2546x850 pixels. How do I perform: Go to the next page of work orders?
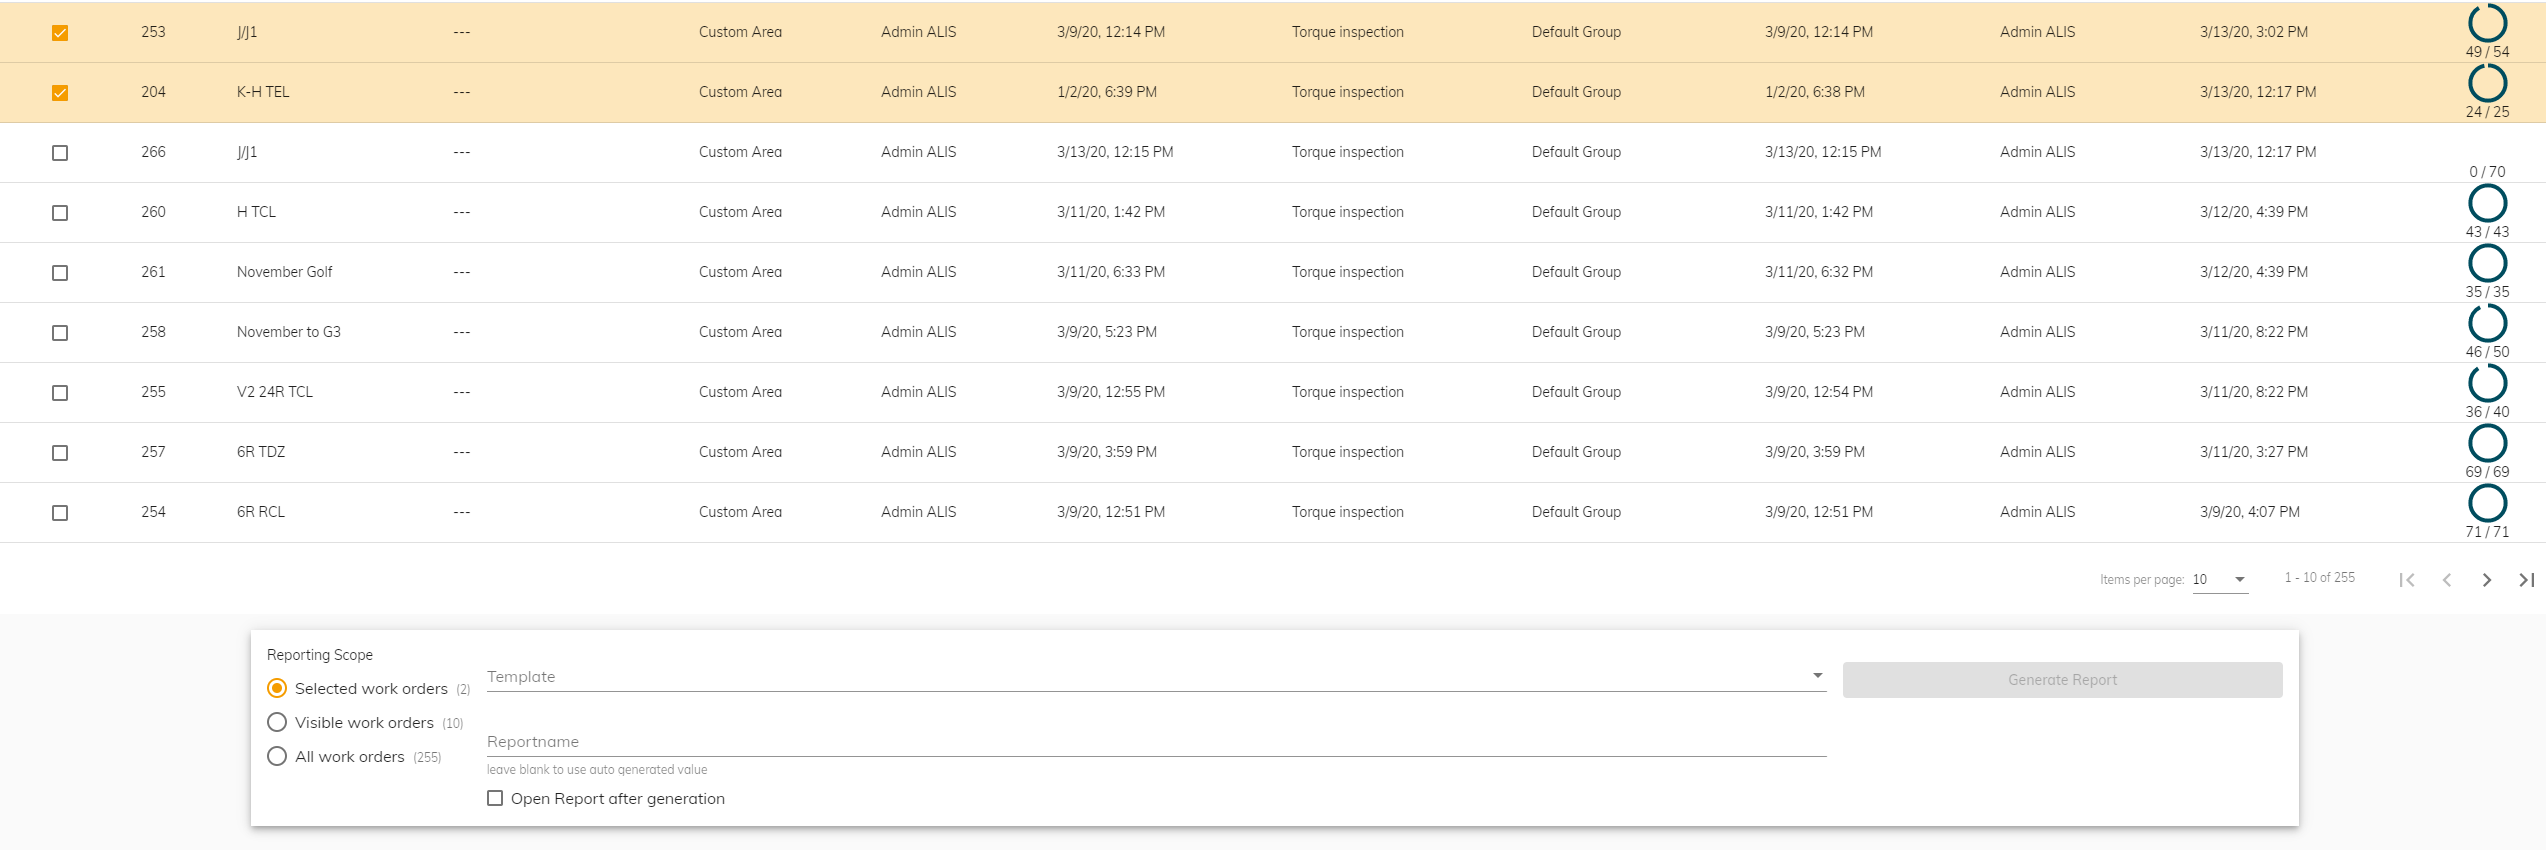click(x=2486, y=580)
